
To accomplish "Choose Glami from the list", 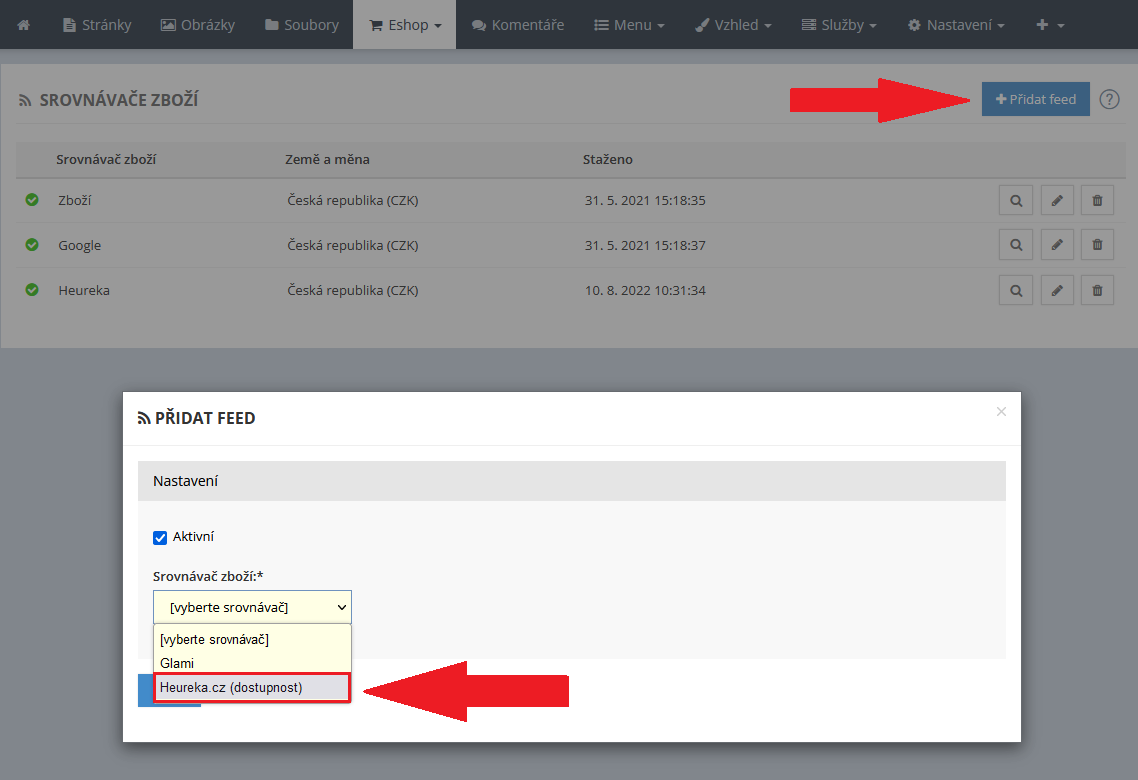I will click(178, 663).
